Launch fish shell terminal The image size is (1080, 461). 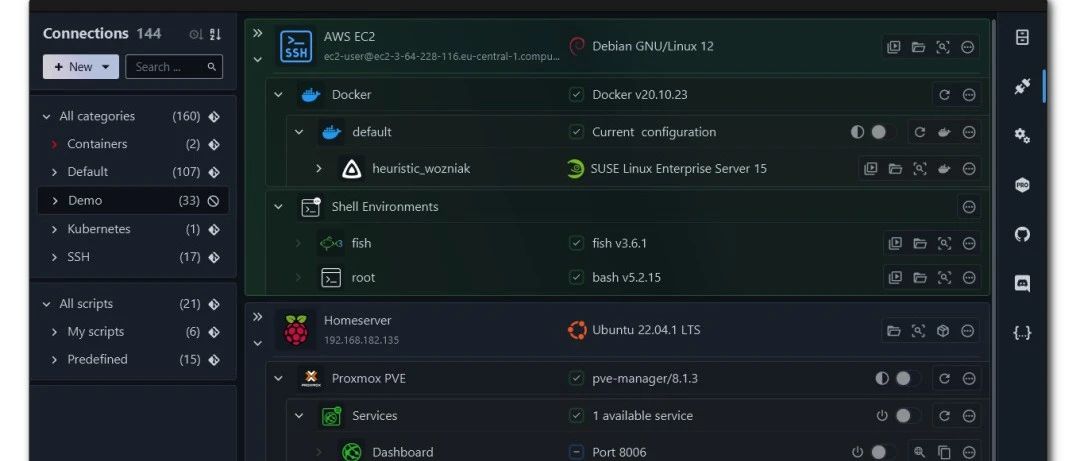pyautogui.click(x=895, y=243)
